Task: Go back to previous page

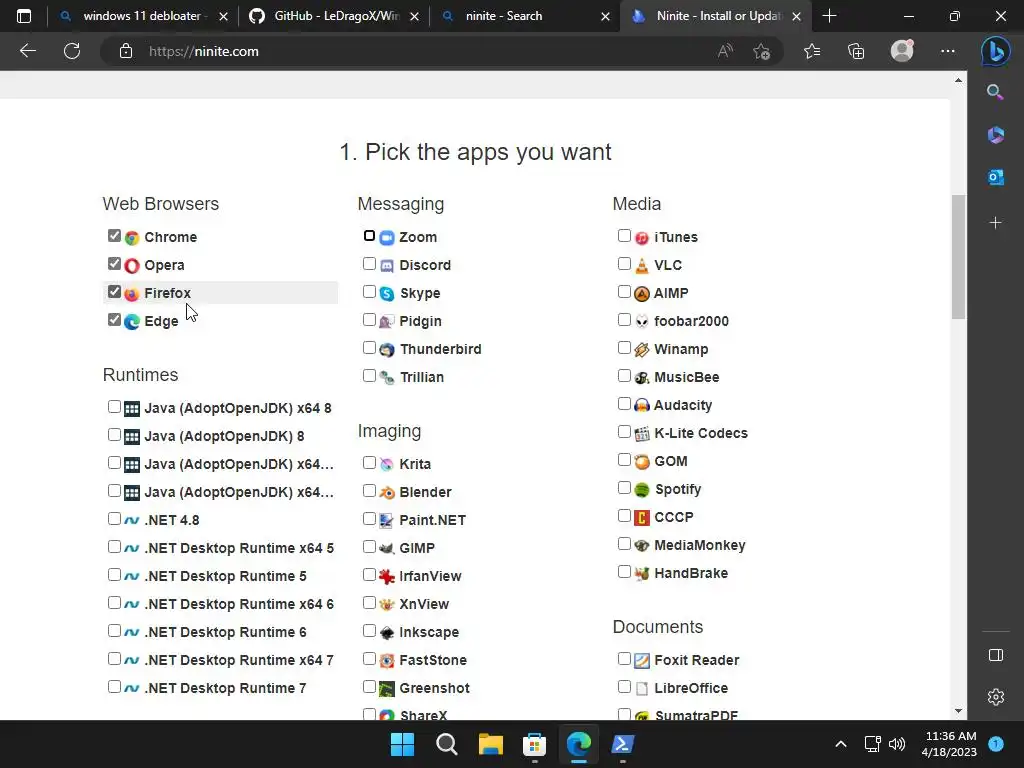Action: 28,51
